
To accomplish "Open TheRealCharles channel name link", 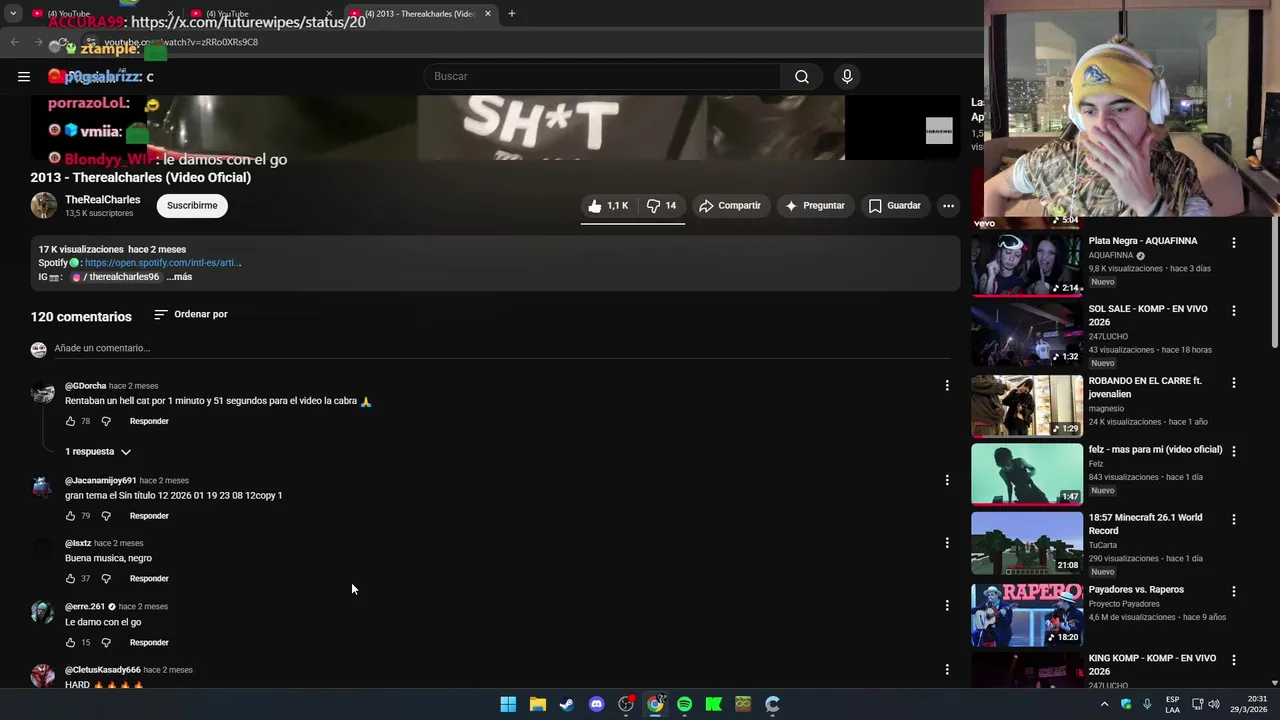I will click(x=102, y=200).
